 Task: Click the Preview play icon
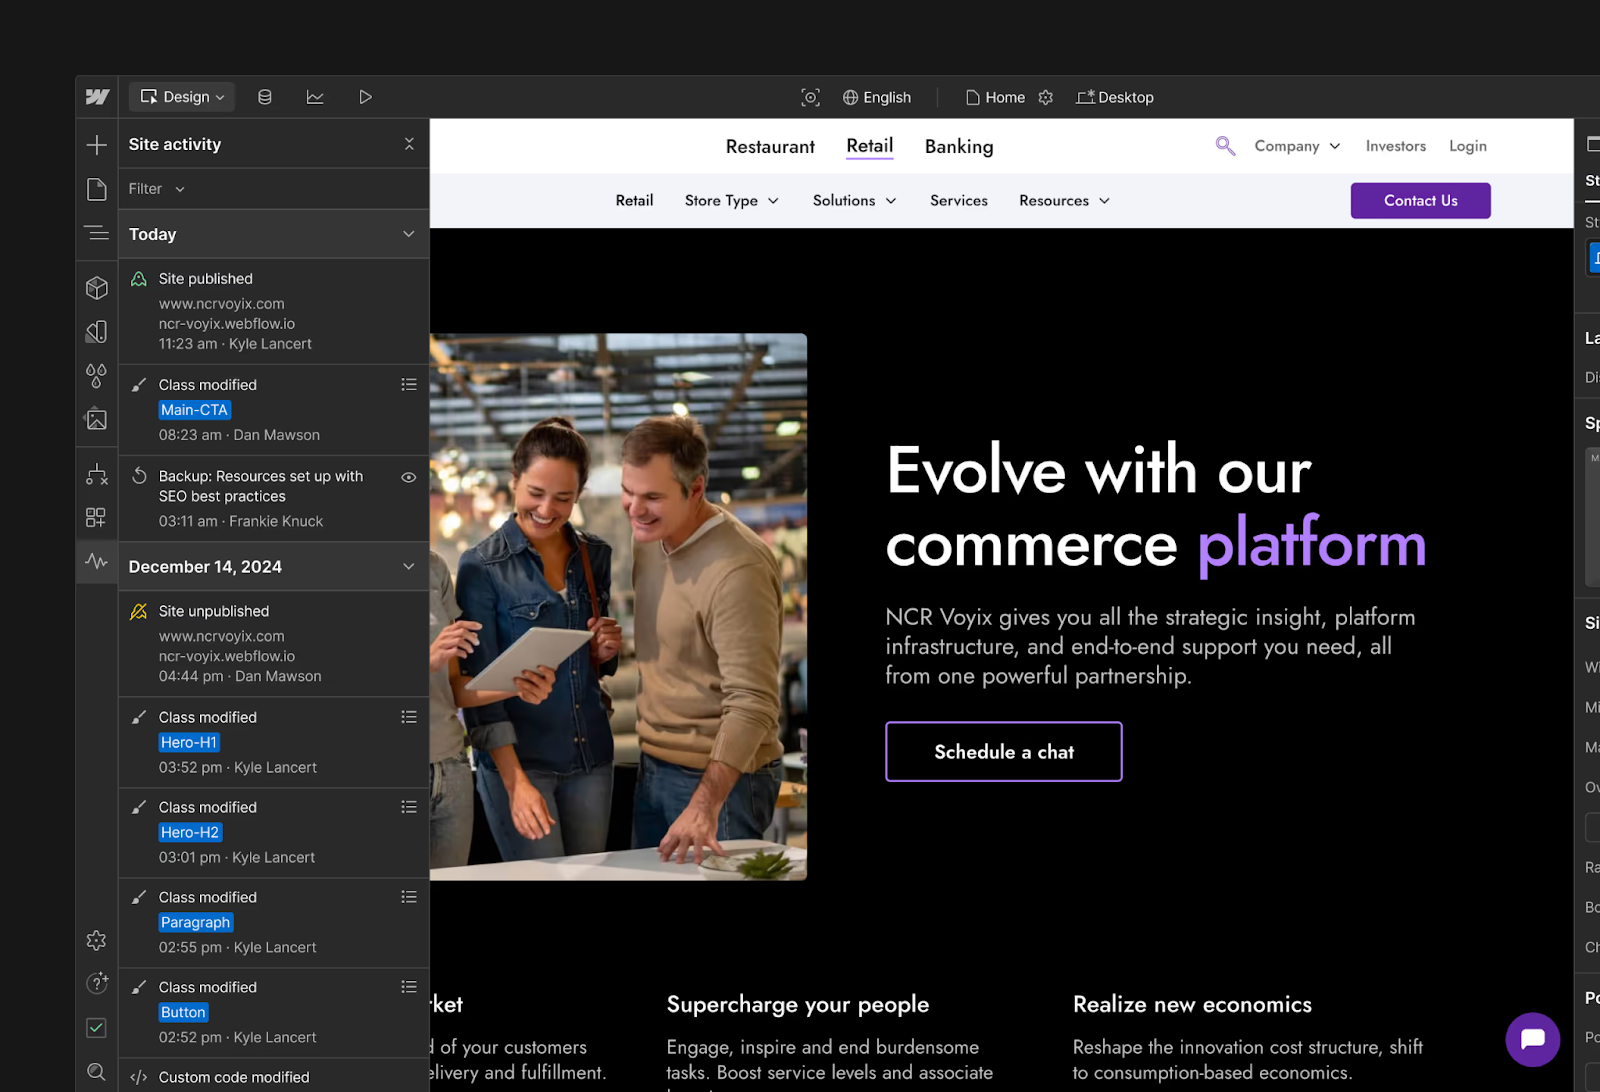[365, 97]
